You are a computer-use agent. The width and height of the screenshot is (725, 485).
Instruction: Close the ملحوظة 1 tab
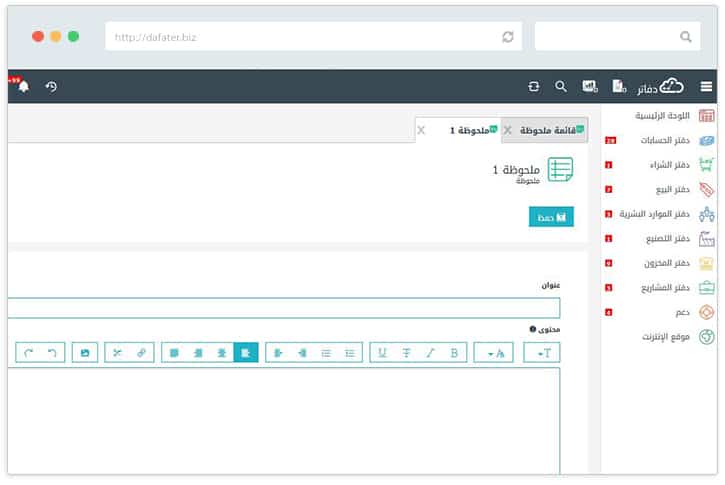(x=420, y=130)
